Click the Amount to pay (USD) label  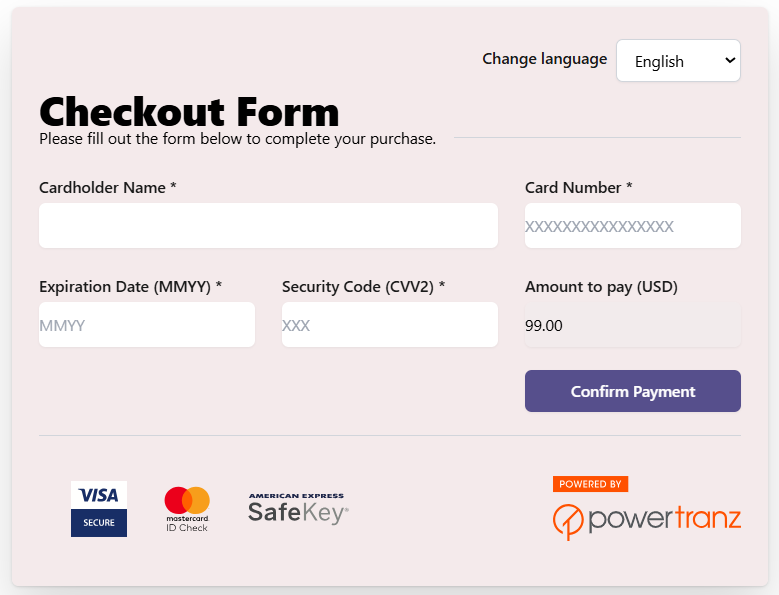(601, 287)
